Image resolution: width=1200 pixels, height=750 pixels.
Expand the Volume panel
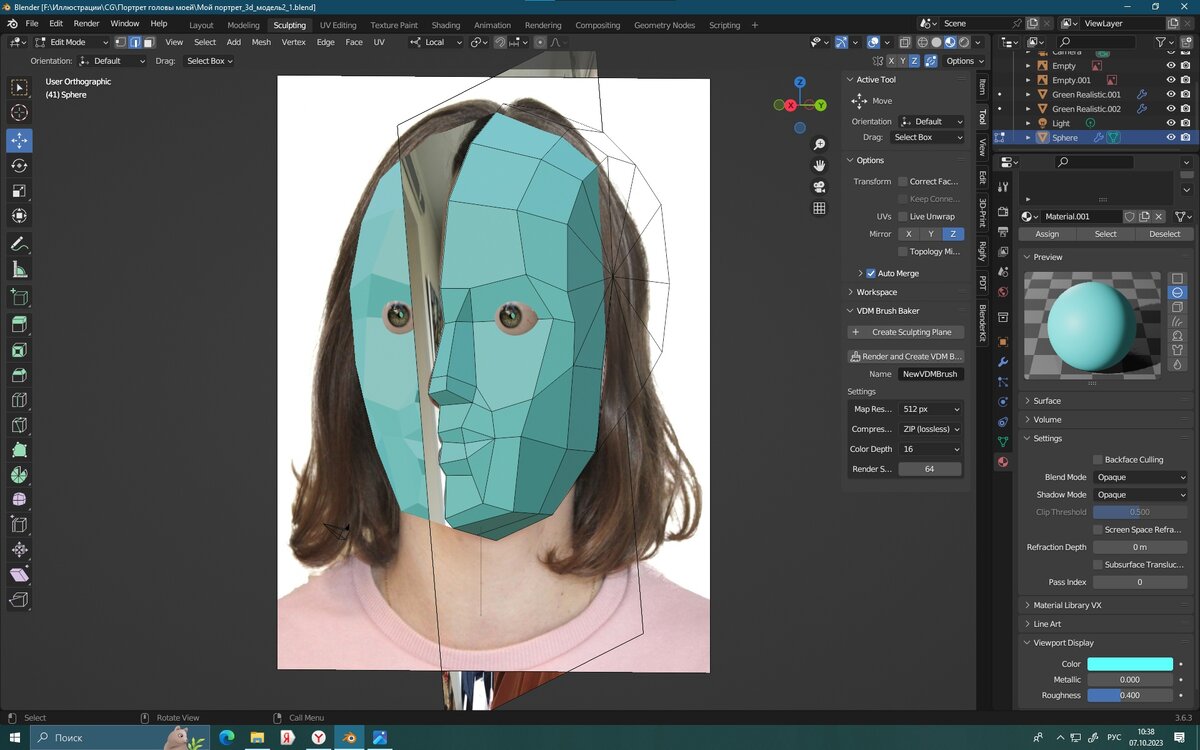[x=1047, y=419]
